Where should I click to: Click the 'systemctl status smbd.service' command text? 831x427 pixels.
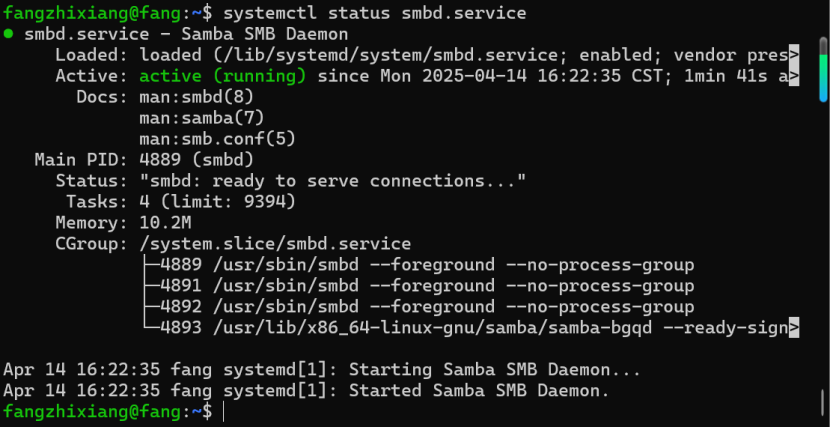(x=375, y=13)
